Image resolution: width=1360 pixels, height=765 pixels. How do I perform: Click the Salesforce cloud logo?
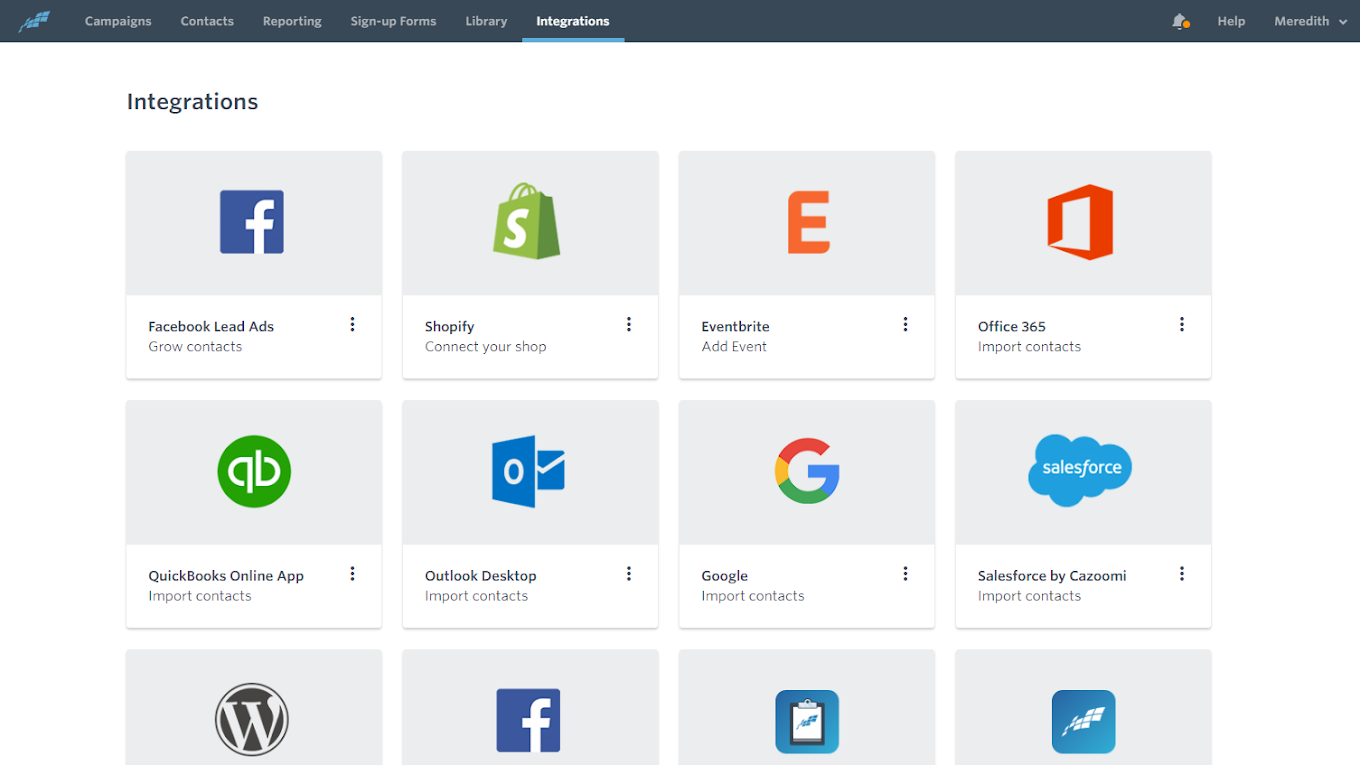coord(1080,469)
